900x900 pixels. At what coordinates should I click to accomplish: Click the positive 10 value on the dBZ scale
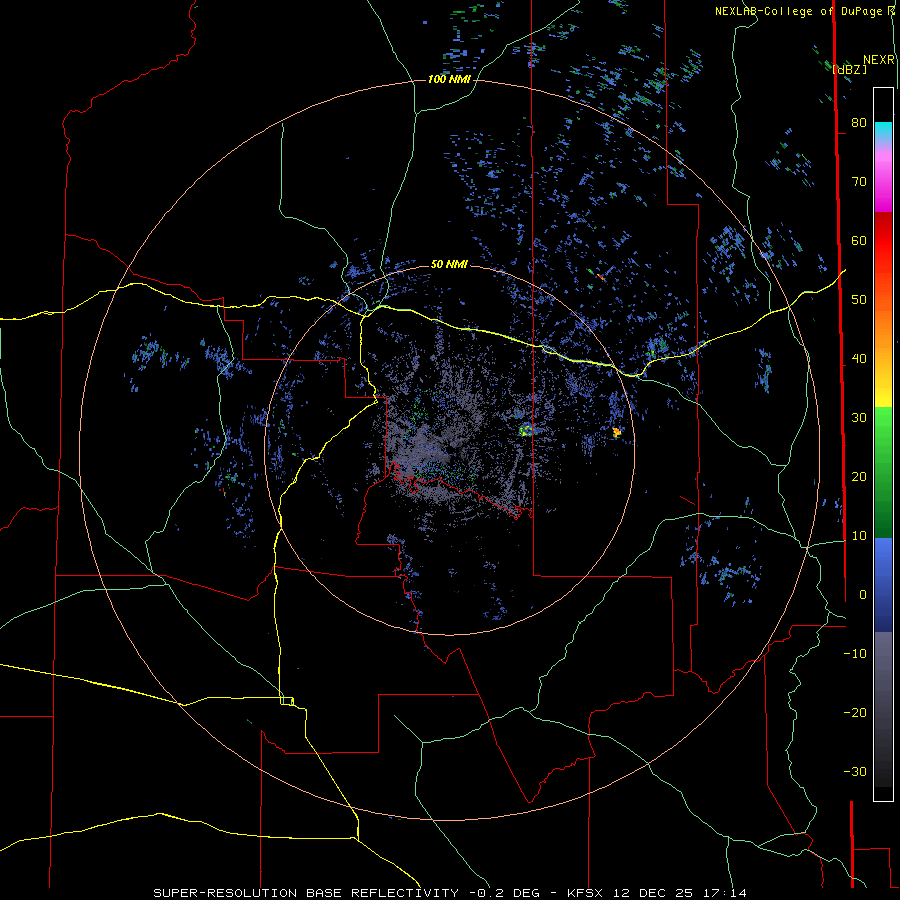859,536
